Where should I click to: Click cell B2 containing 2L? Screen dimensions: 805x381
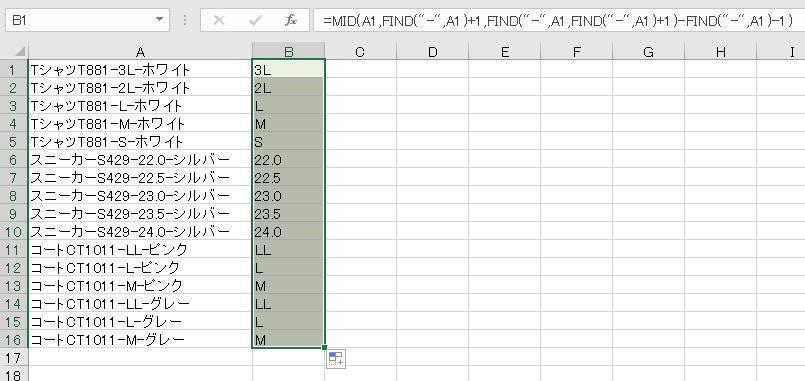tap(289, 87)
